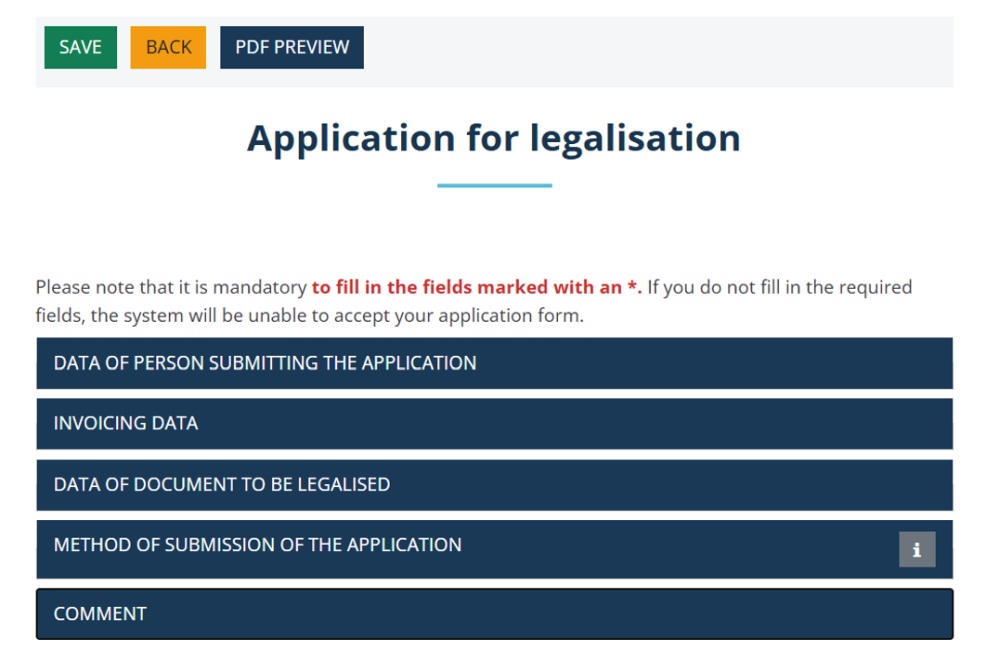
Task: Toggle the DATA OF DOCUMENT TO BE LEGALISED panel
Action: point(494,485)
